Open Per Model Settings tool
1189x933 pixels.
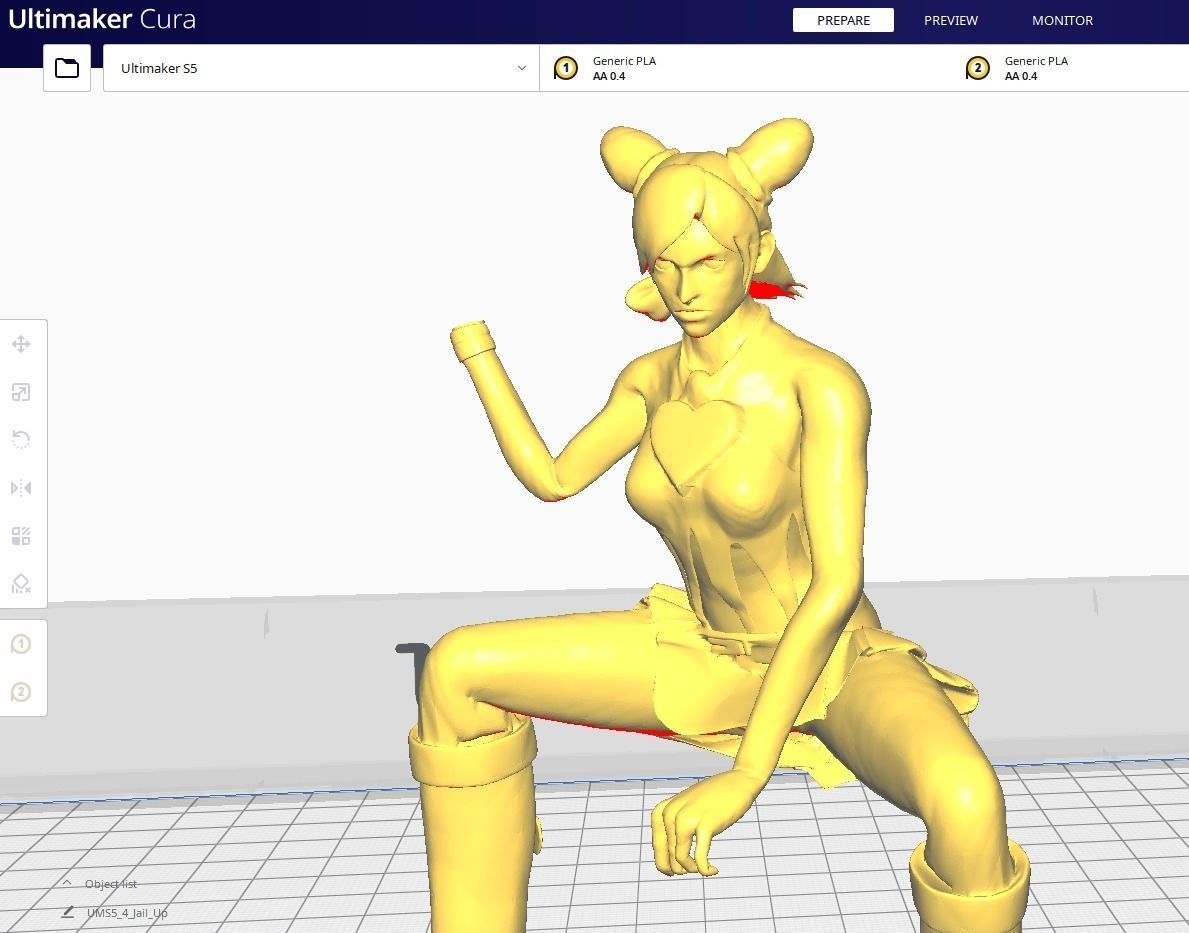click(x=21, y=536)
